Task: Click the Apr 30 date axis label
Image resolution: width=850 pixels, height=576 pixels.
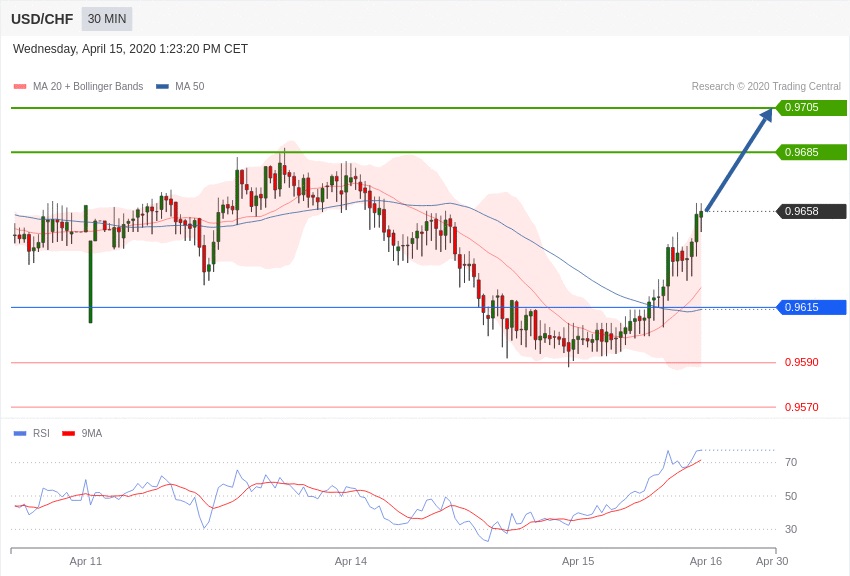Action: pyautogui.click(x=772, y=561)
